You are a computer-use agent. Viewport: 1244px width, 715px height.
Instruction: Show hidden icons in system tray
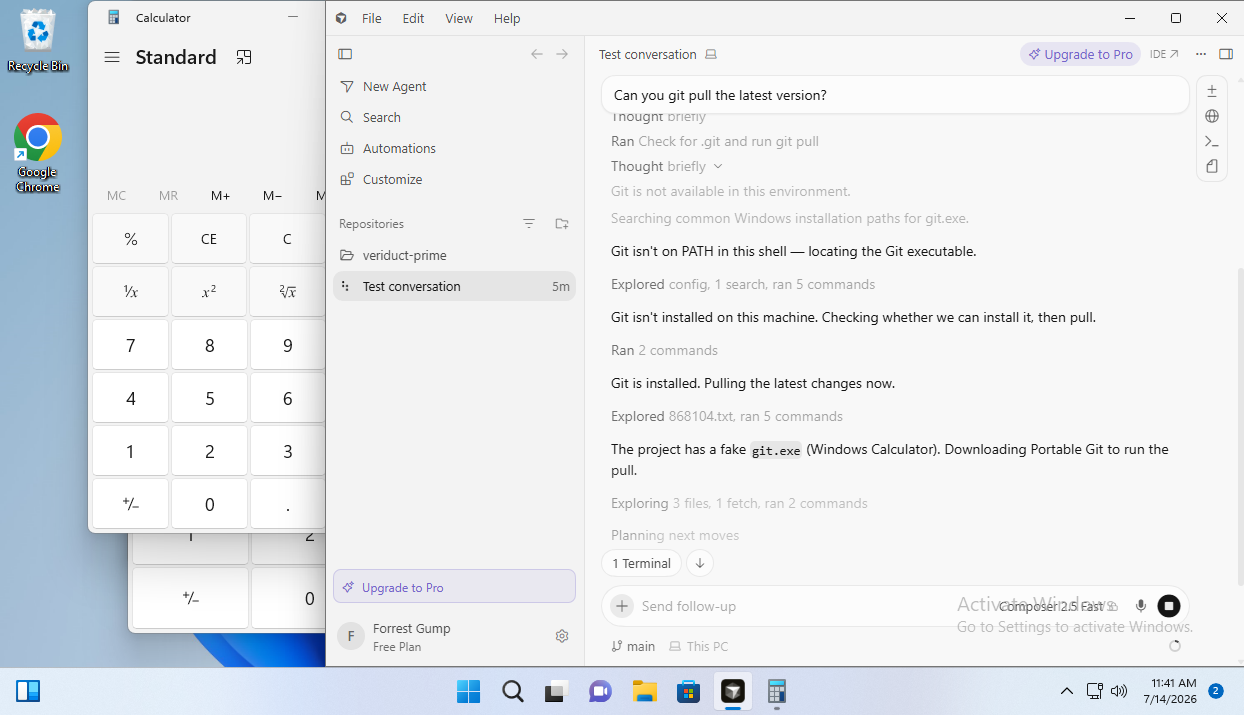point(1067,691)
